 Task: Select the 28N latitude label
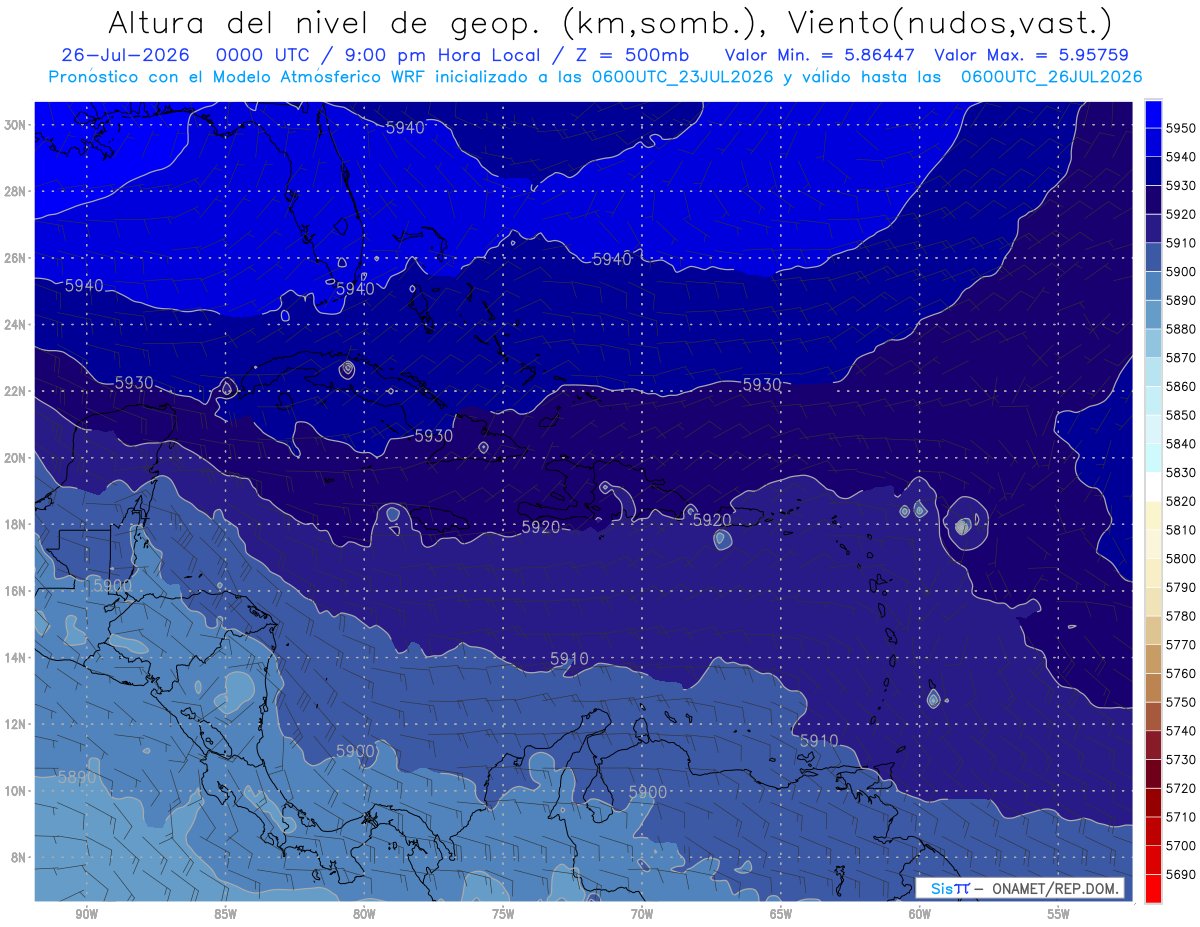[x=14, y=191]
